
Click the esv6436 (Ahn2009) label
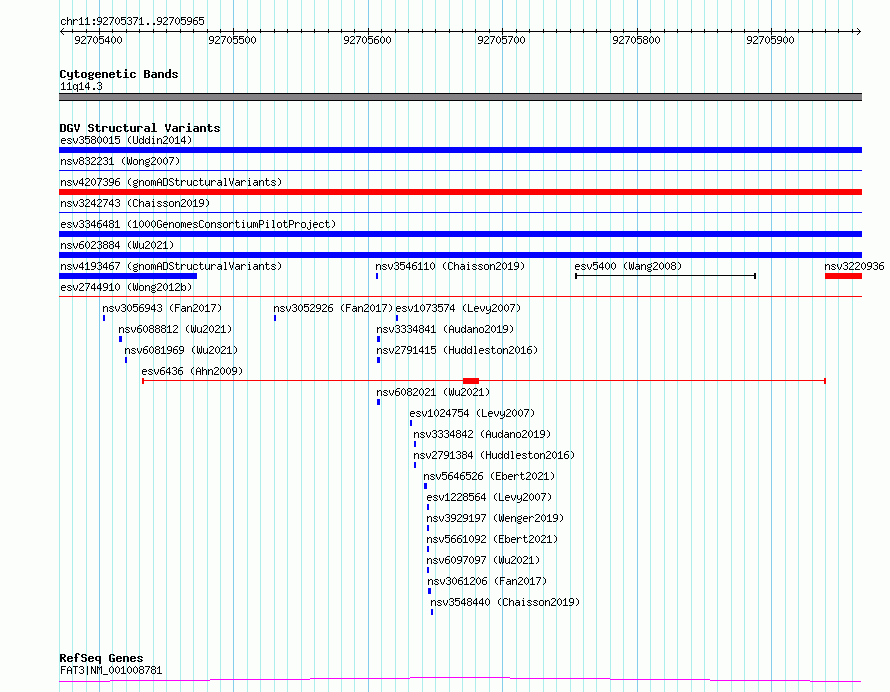(x=192, y=371)
